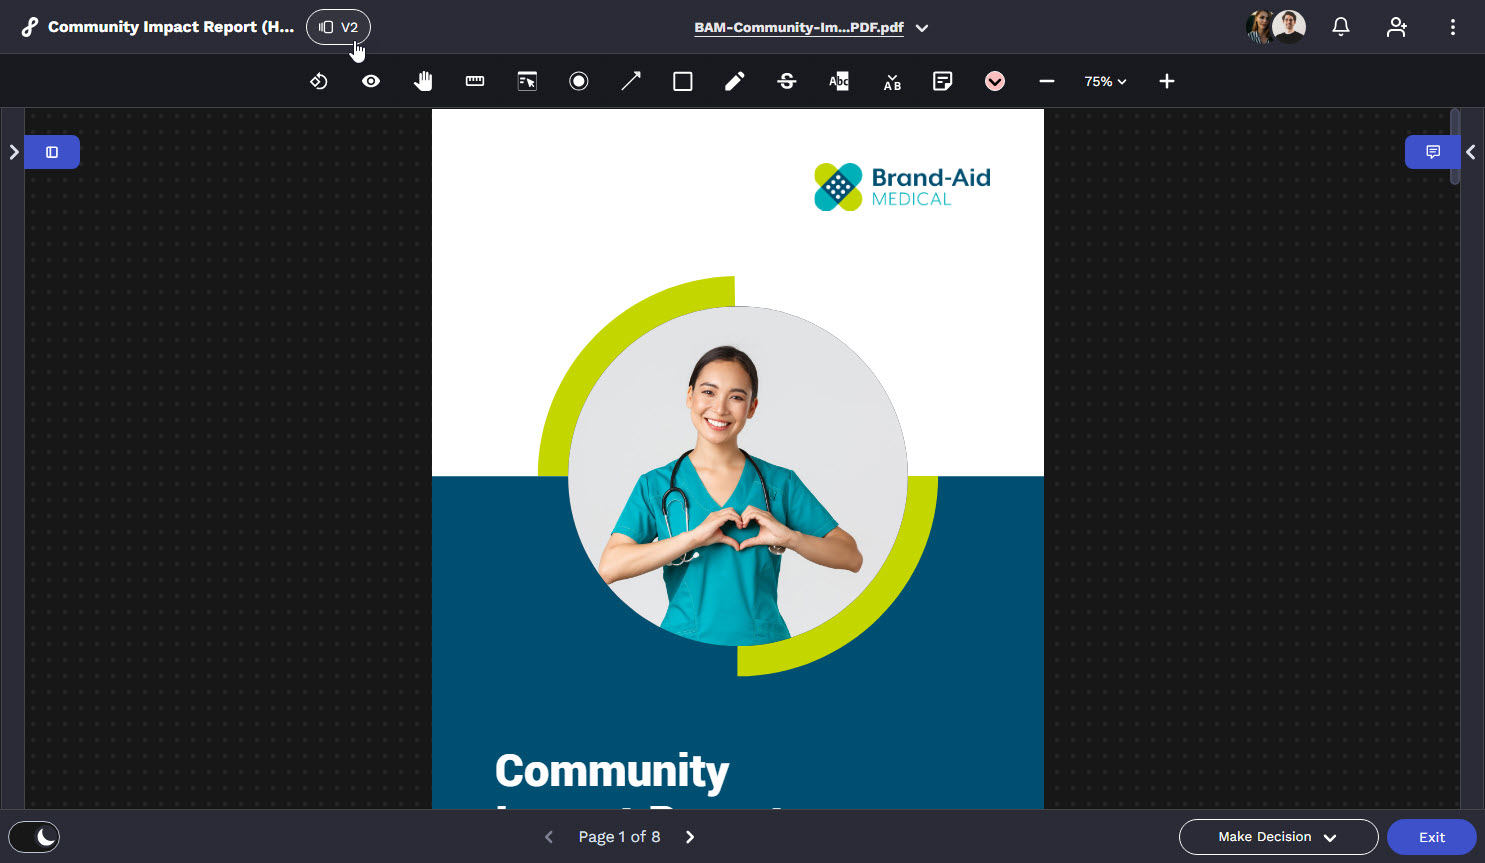This screenshot has height=863, width=1485.
Task: Go to next page arrow
Action: [690, 837]
